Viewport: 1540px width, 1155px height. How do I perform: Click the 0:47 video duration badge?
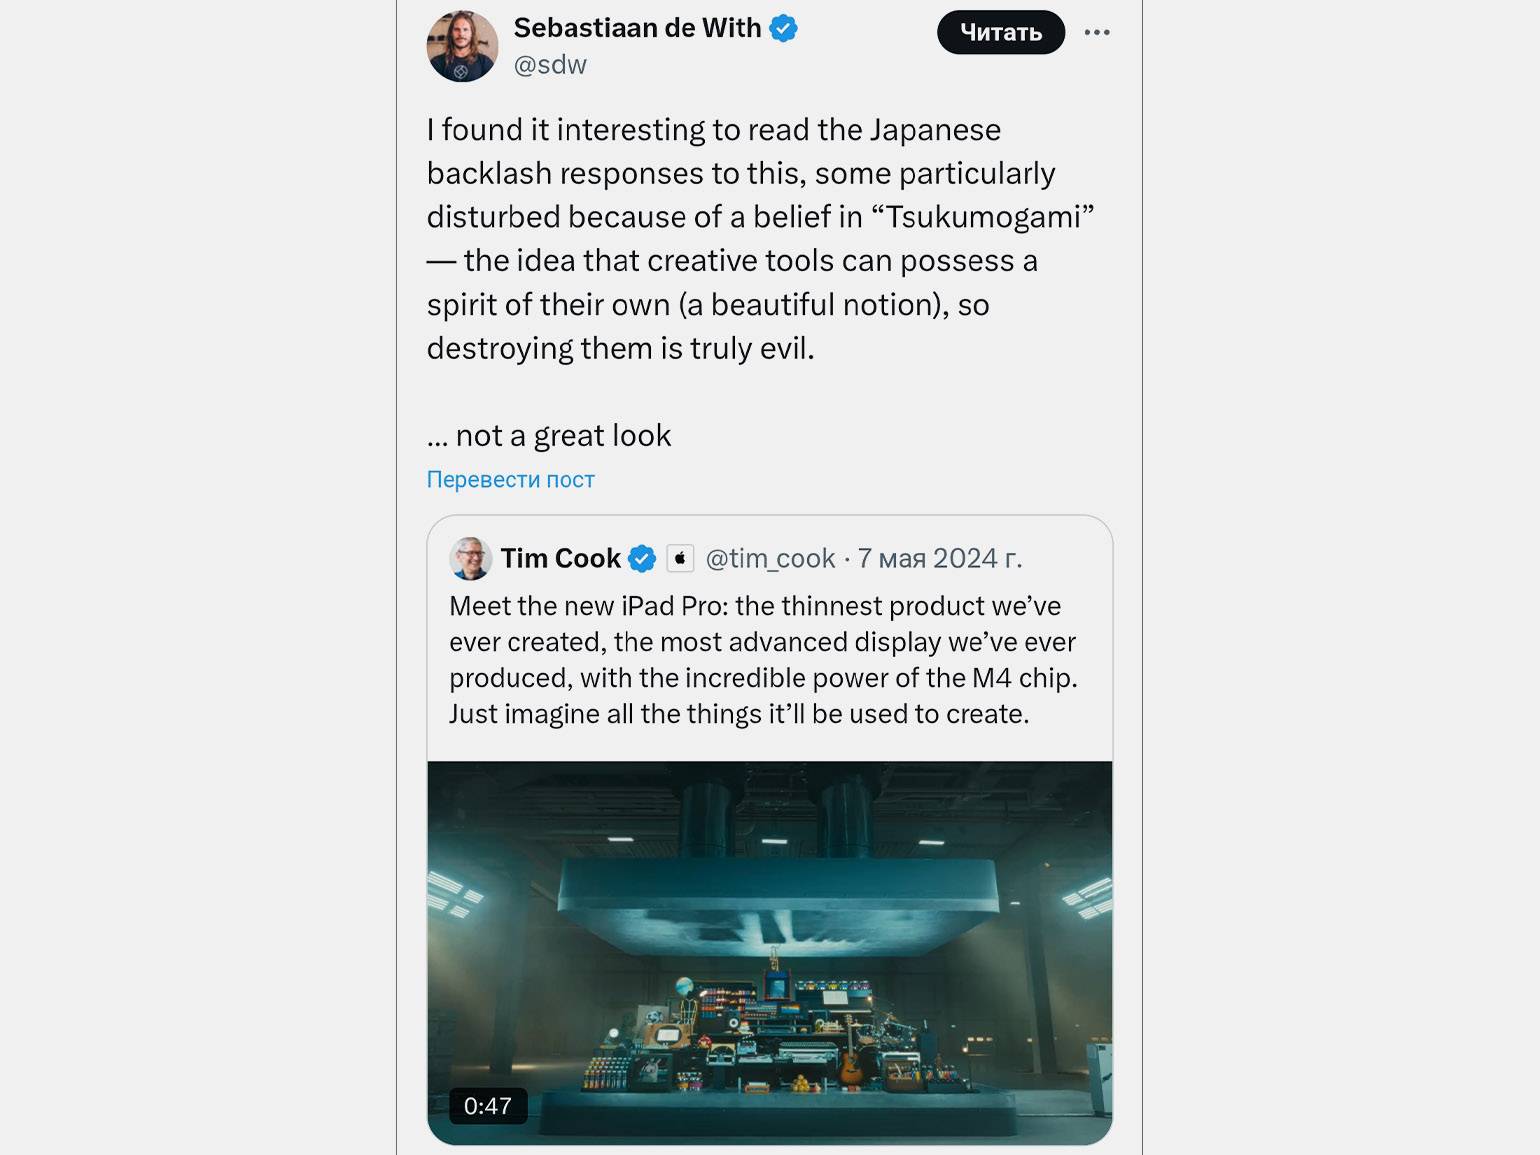488,1106
